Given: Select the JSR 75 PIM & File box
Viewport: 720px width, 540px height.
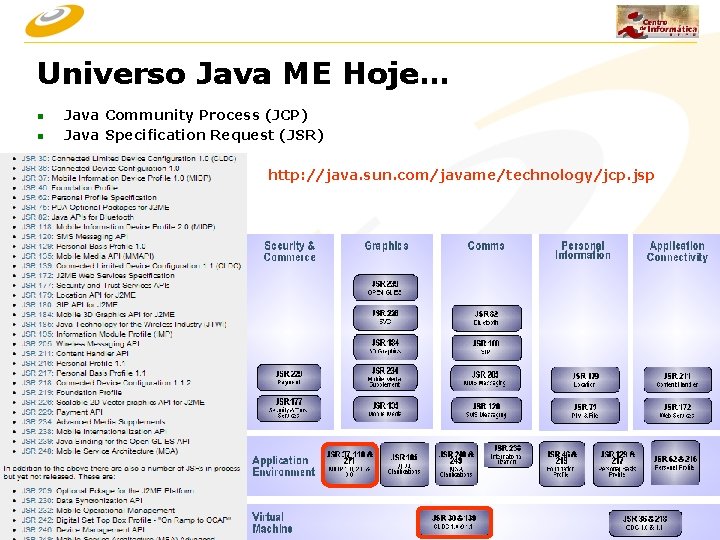Looking at the screenshot, I should point(585,411).
